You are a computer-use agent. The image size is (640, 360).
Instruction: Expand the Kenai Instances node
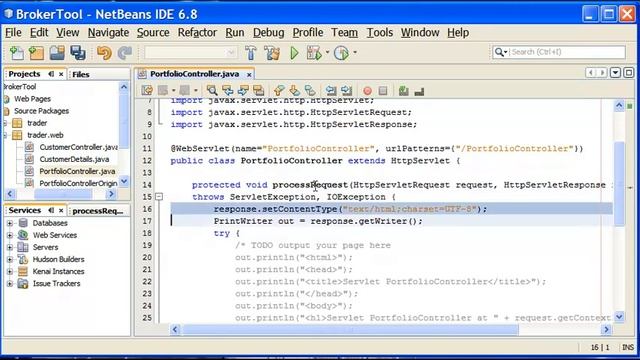tap(10, 271)
